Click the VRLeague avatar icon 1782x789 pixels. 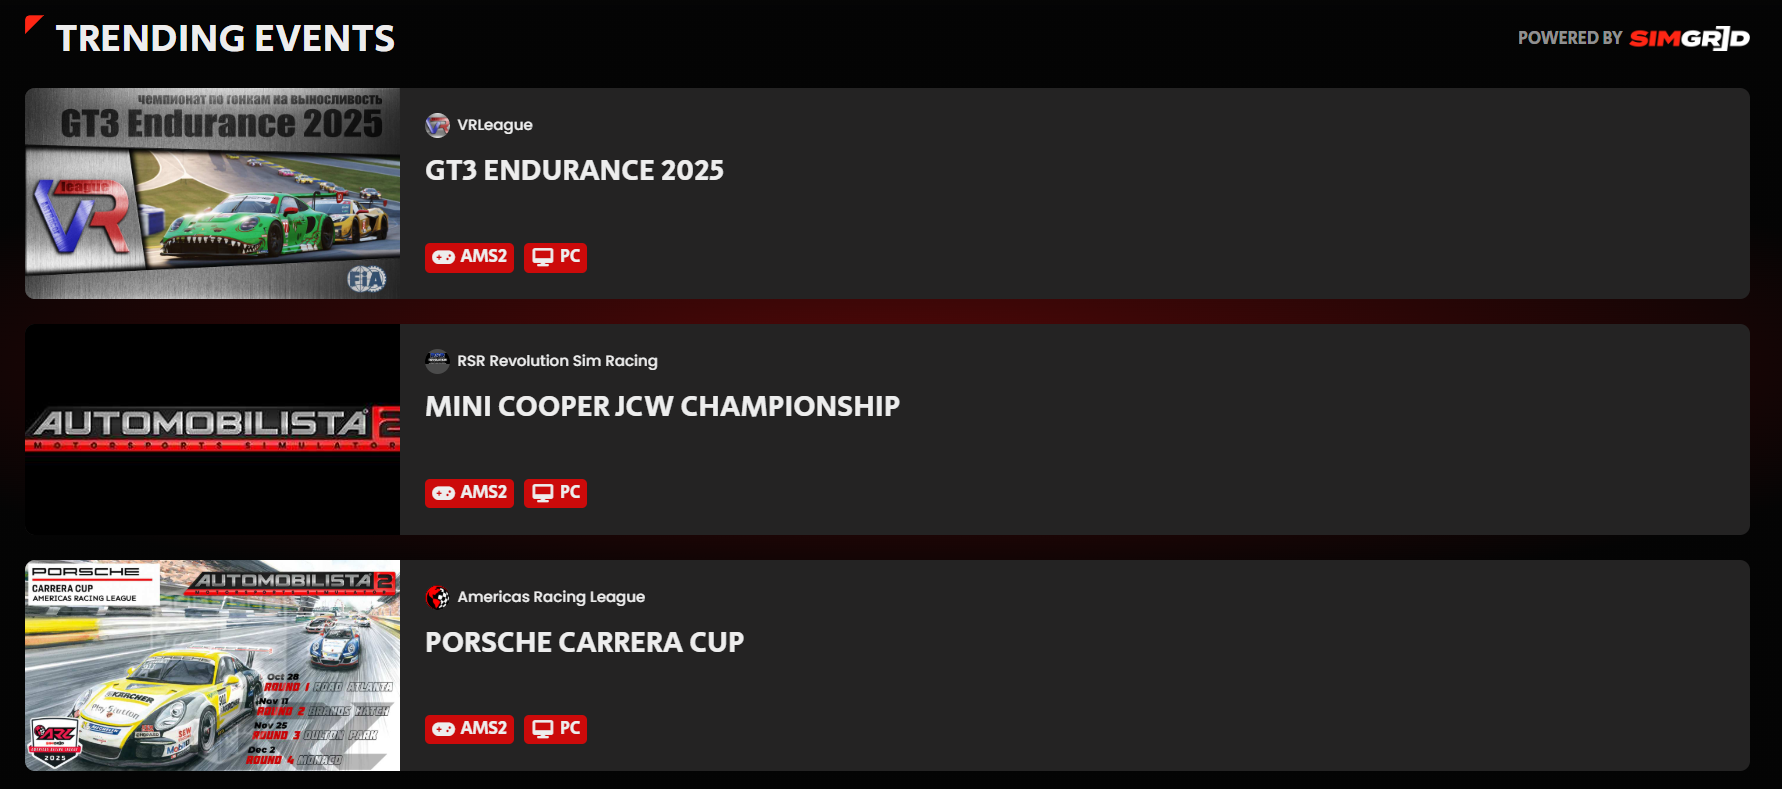437,125
